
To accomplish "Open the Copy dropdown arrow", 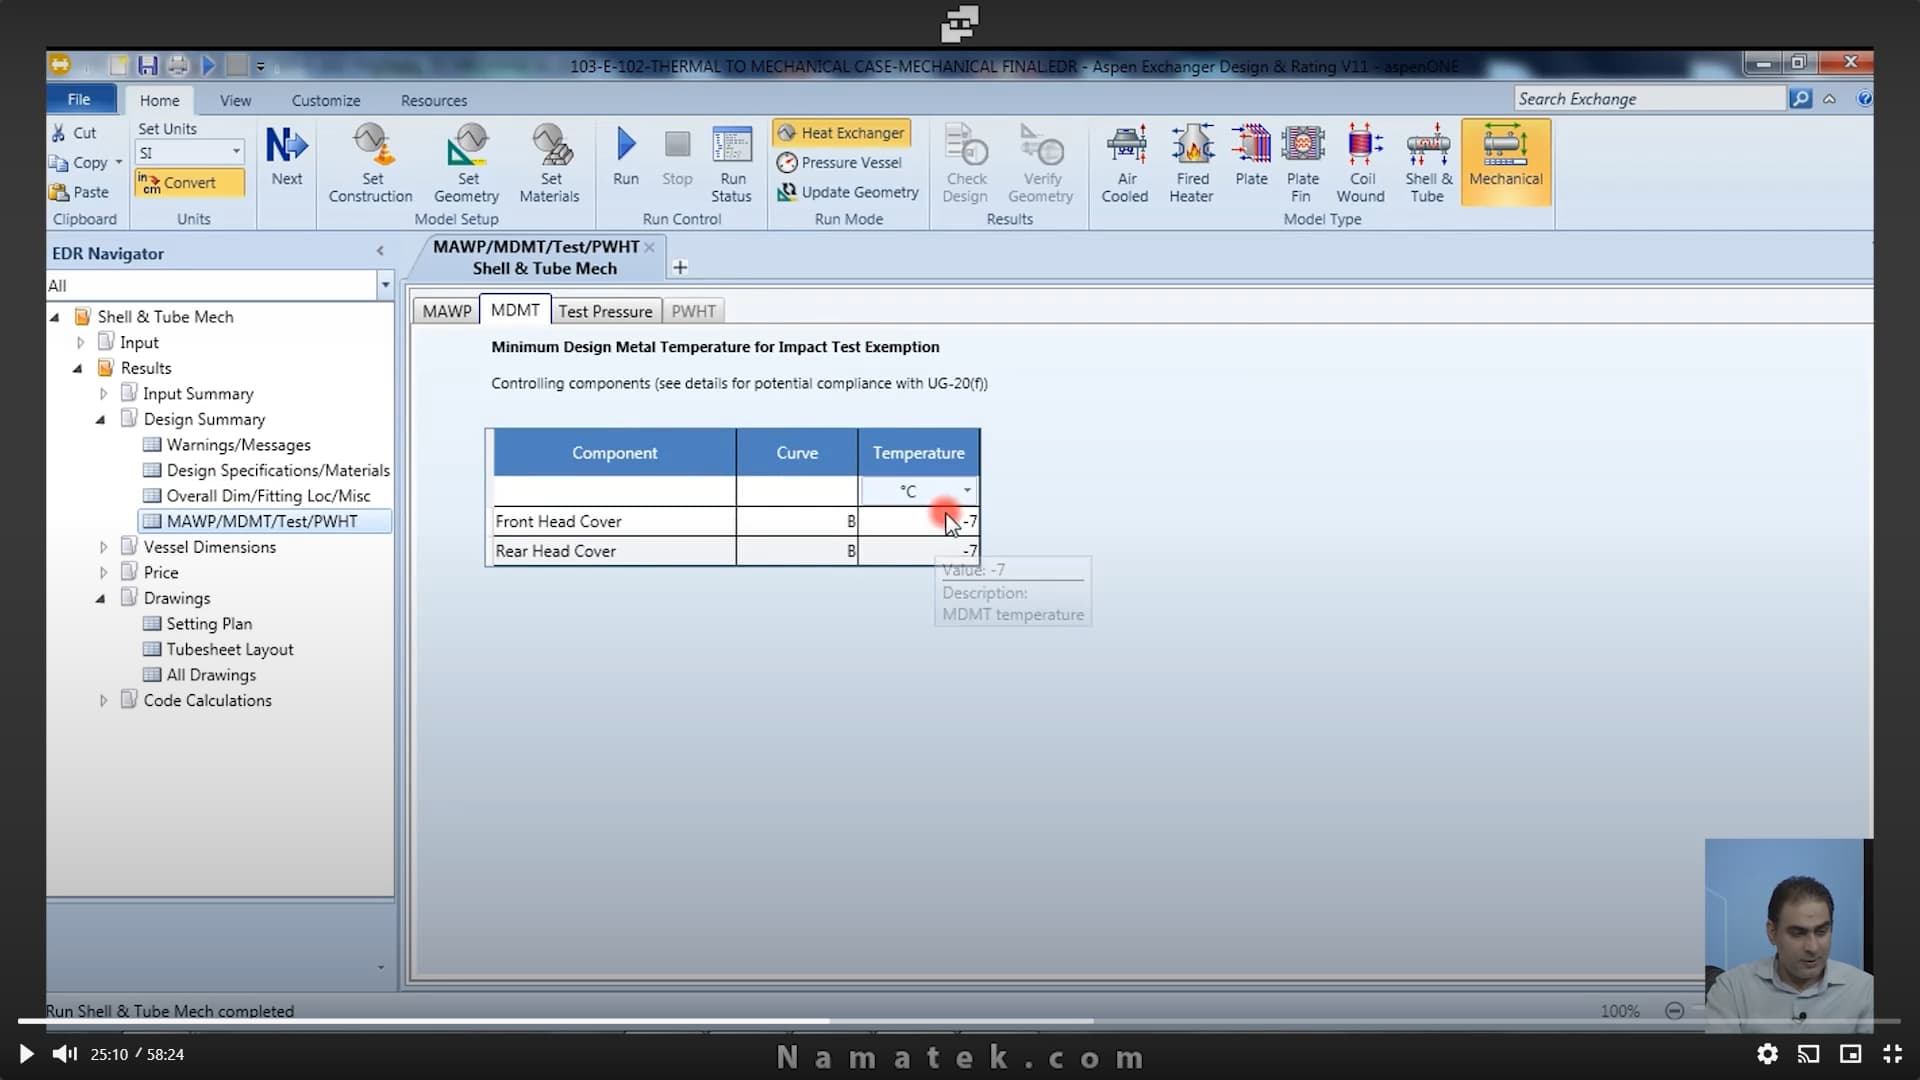I will coord(119,162).
